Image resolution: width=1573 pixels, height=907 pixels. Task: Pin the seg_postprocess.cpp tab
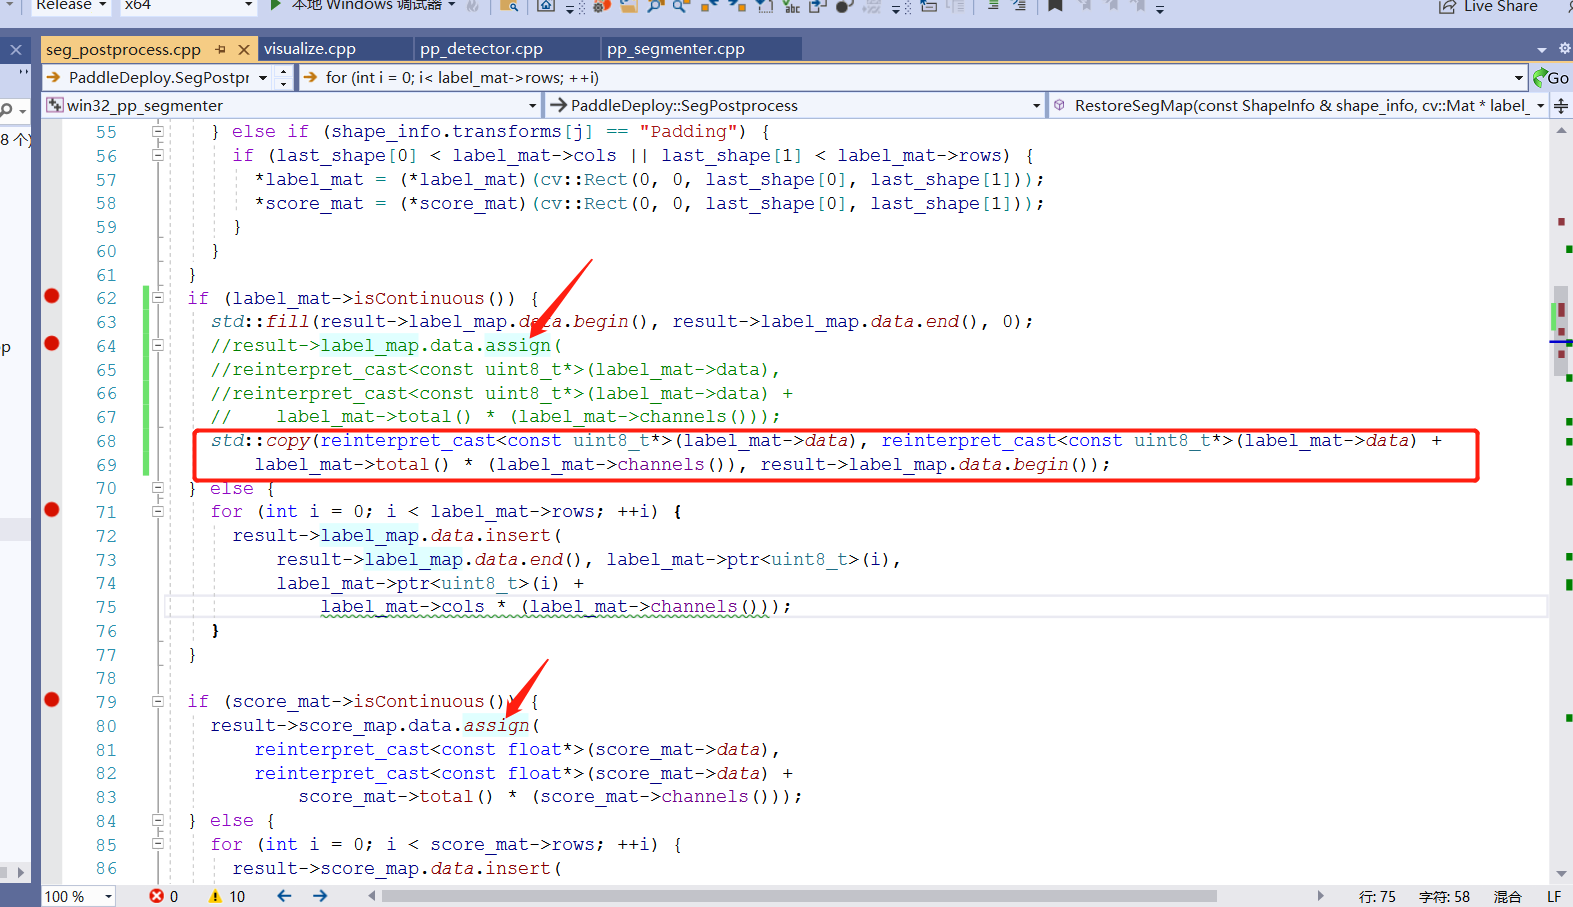click(x=221, y=49)
